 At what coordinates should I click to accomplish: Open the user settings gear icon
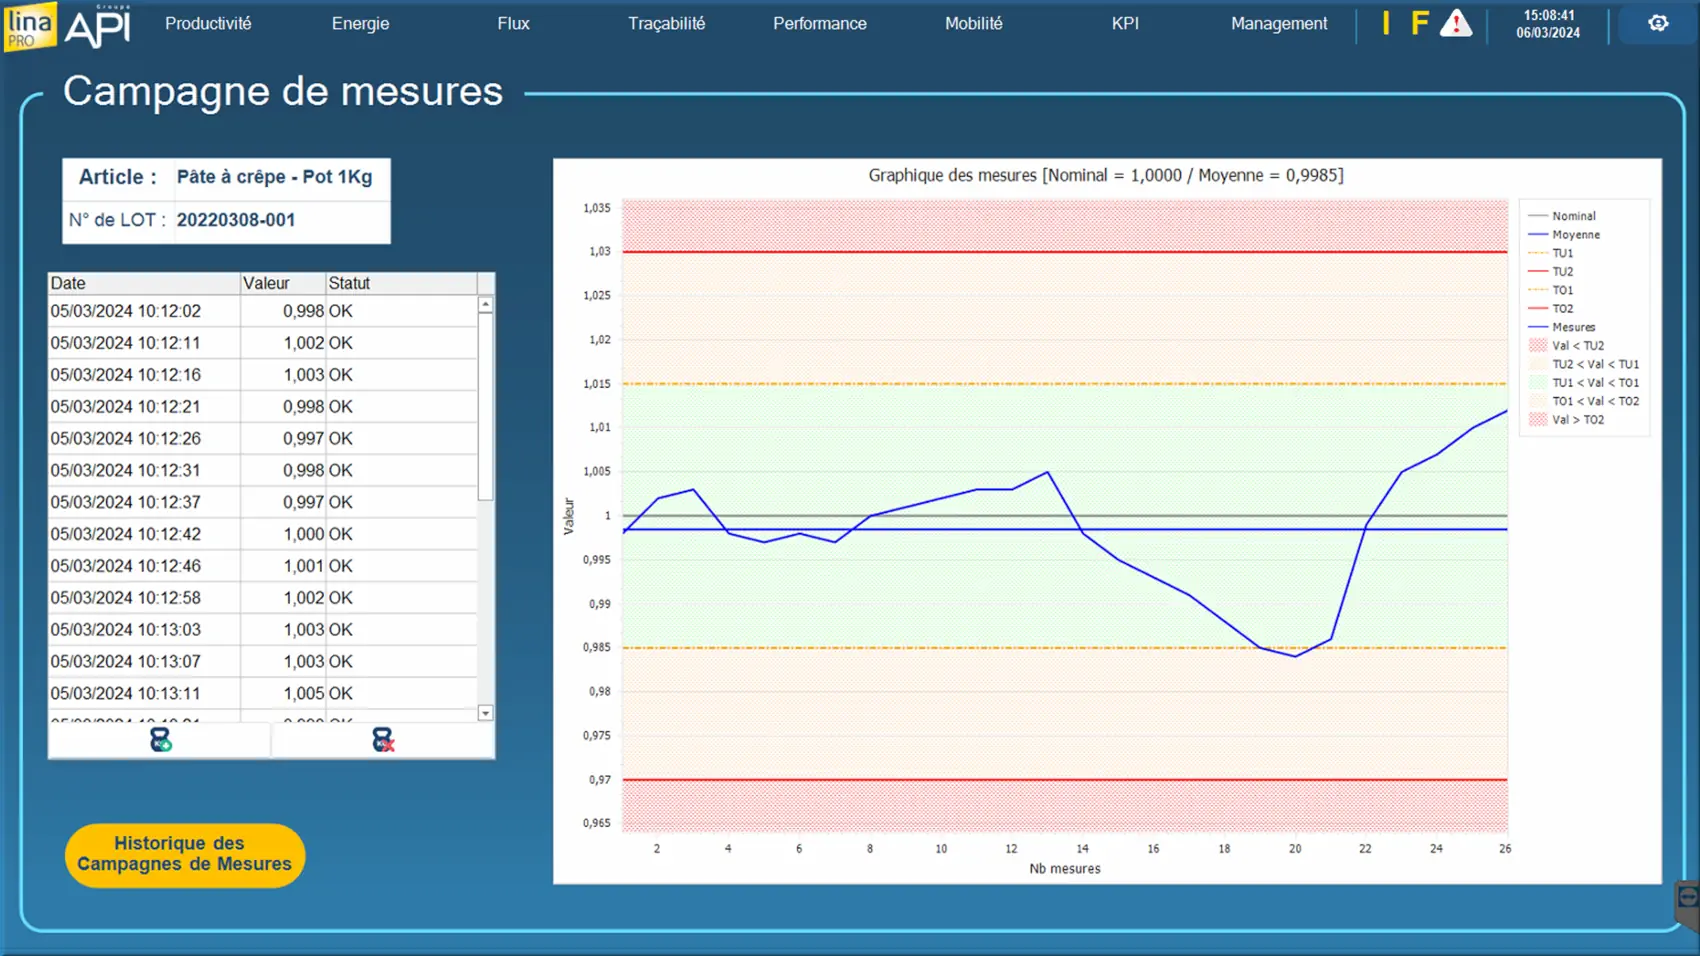point(1657,23)
